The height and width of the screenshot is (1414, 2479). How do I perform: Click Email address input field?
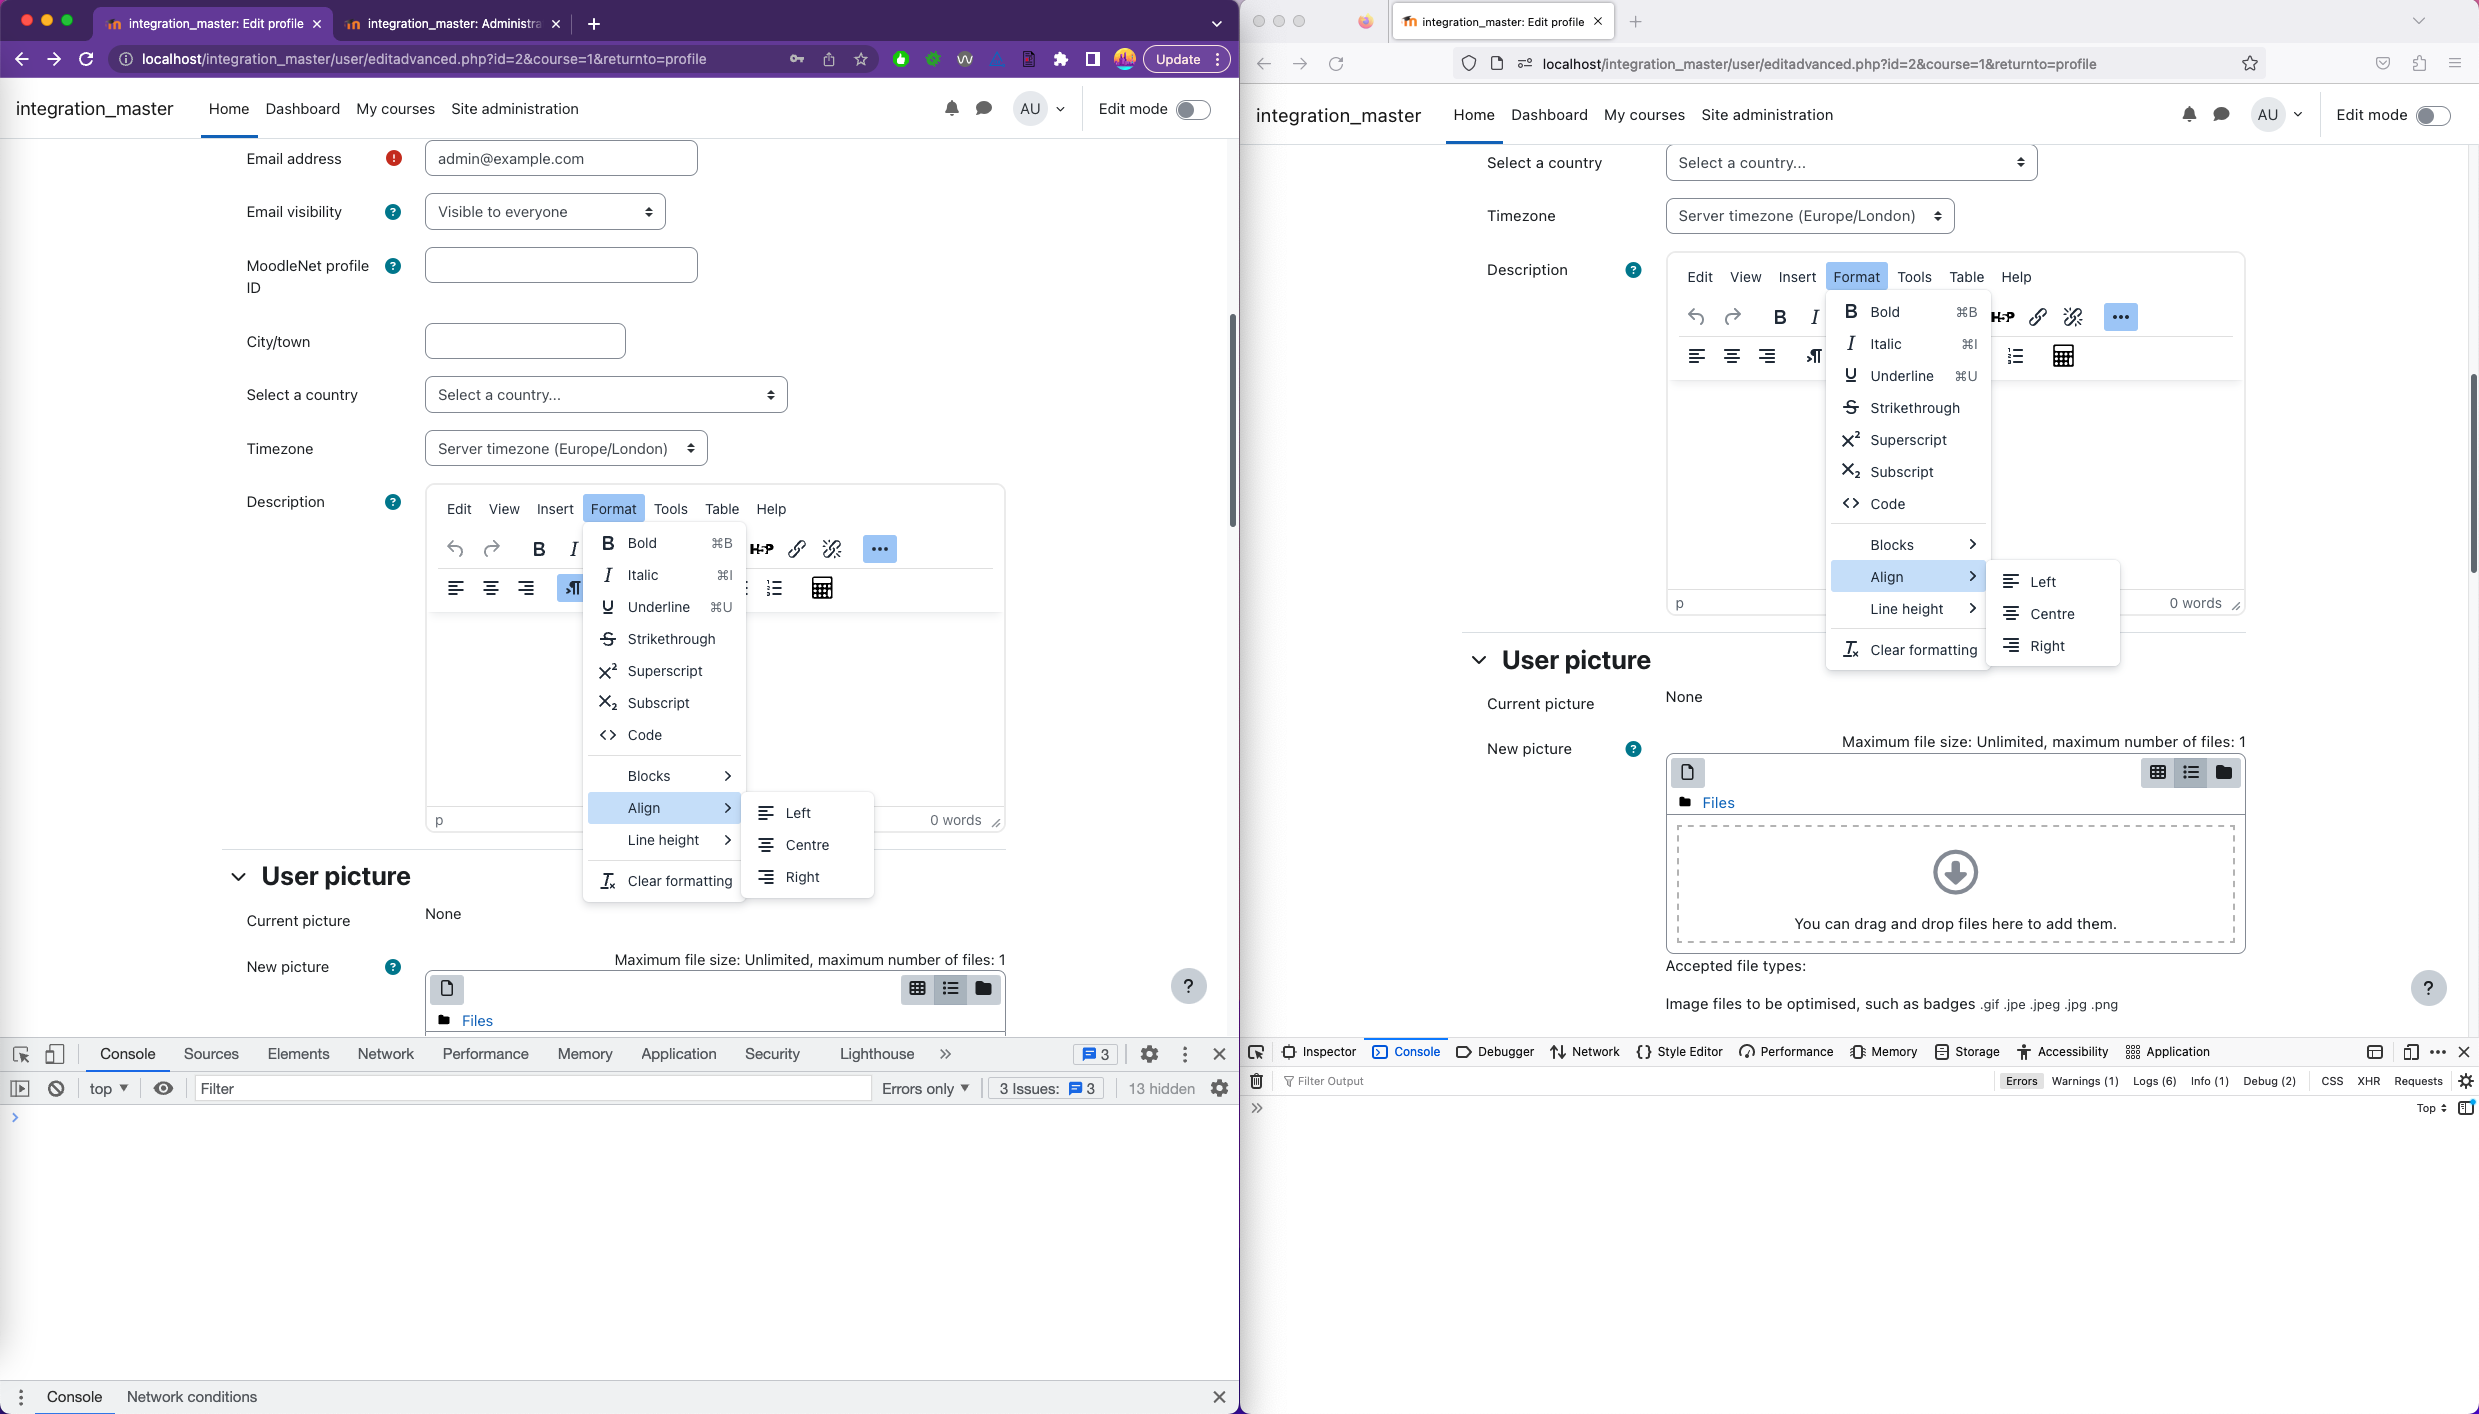click(x=561, y=159)
